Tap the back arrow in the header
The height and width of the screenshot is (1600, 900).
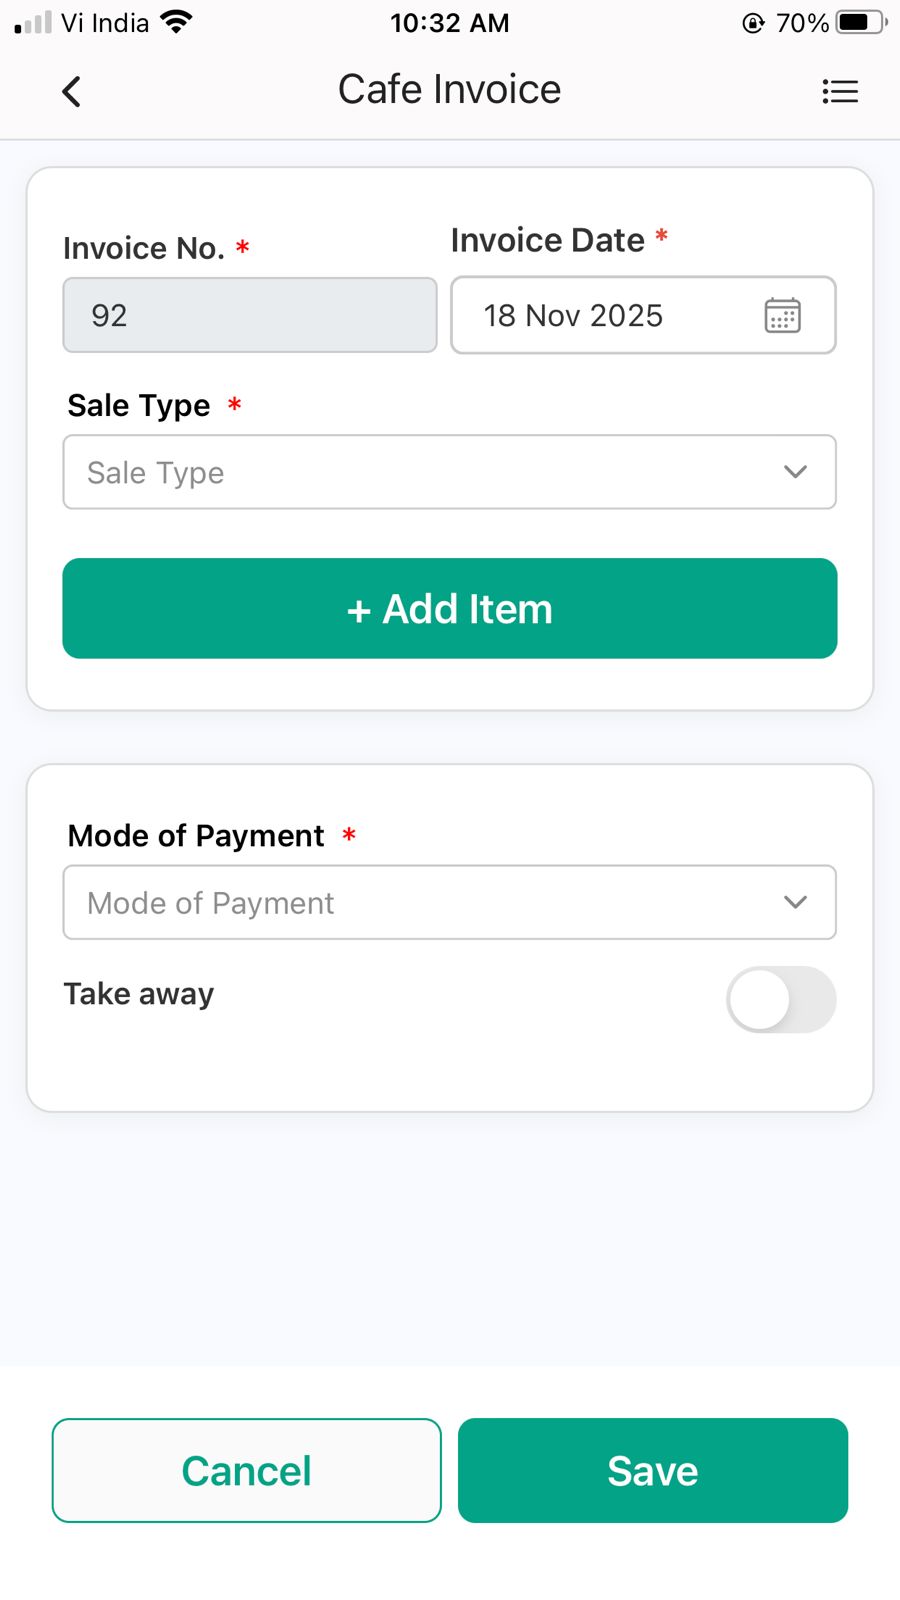pyautogui.click(x=72, y=92)
